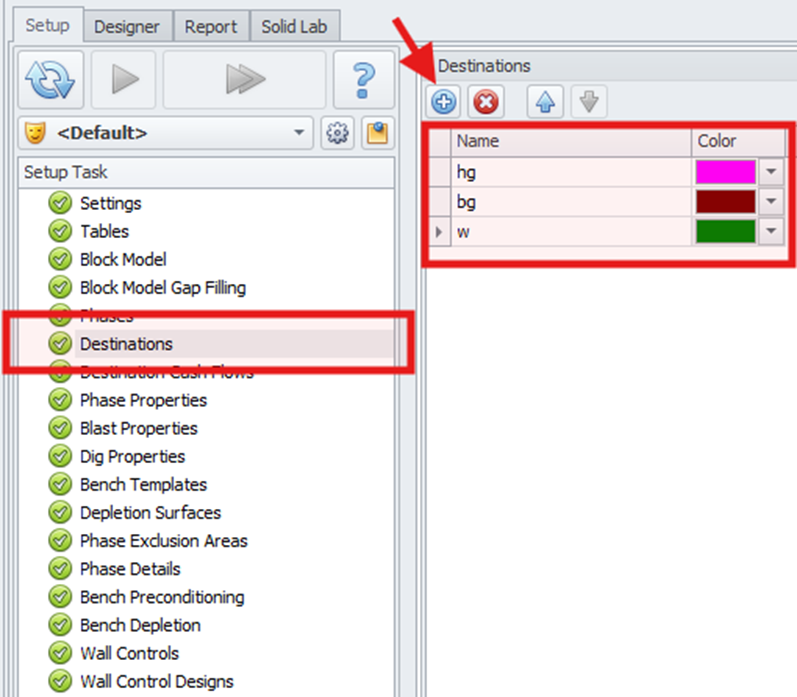Expand color dropdown for w row

point(771,232)
